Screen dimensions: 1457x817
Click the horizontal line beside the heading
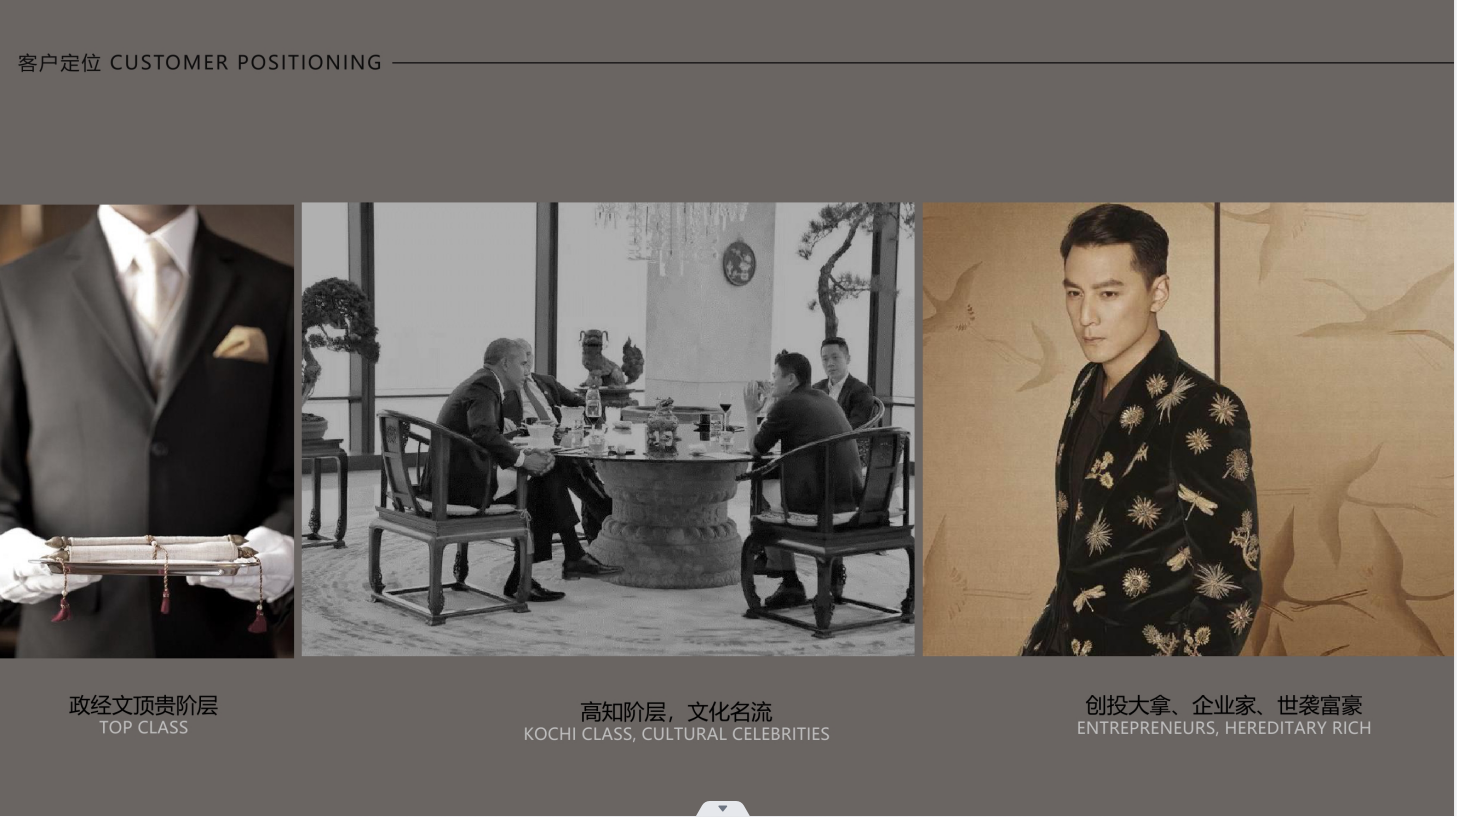tap(923, 63)
